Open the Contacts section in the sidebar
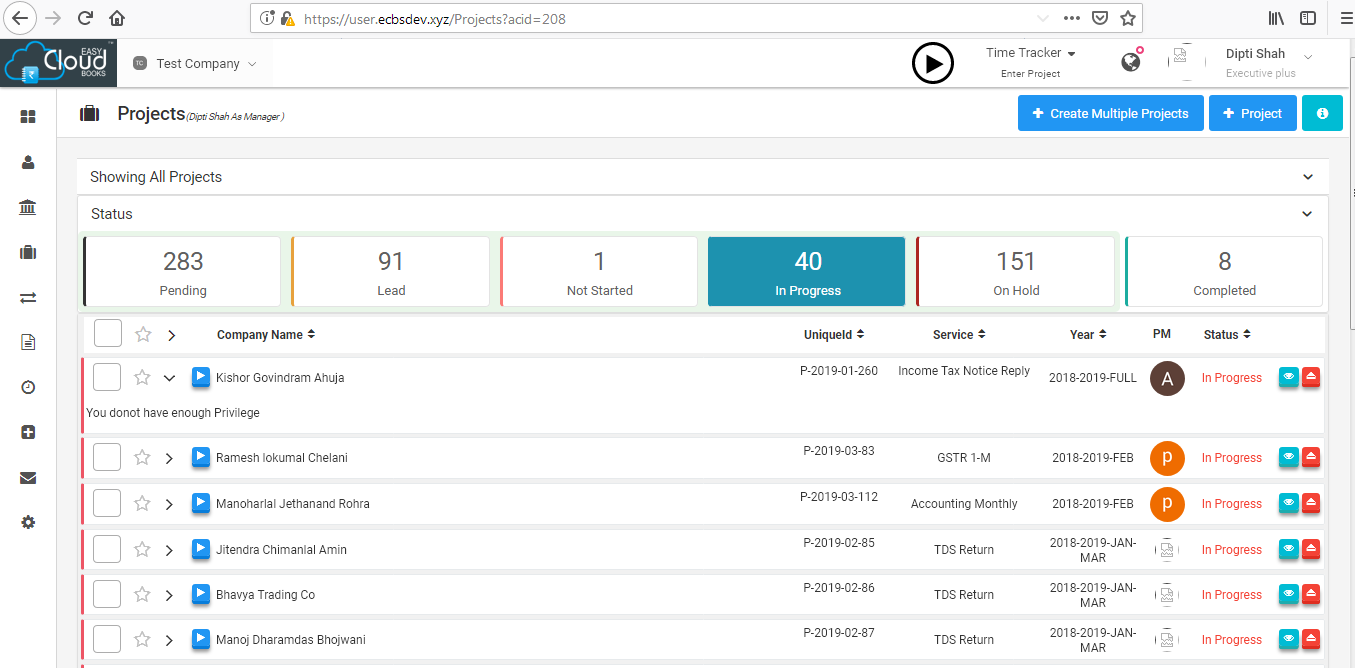This screenshot has width=1355, height=668. [27, 161]
